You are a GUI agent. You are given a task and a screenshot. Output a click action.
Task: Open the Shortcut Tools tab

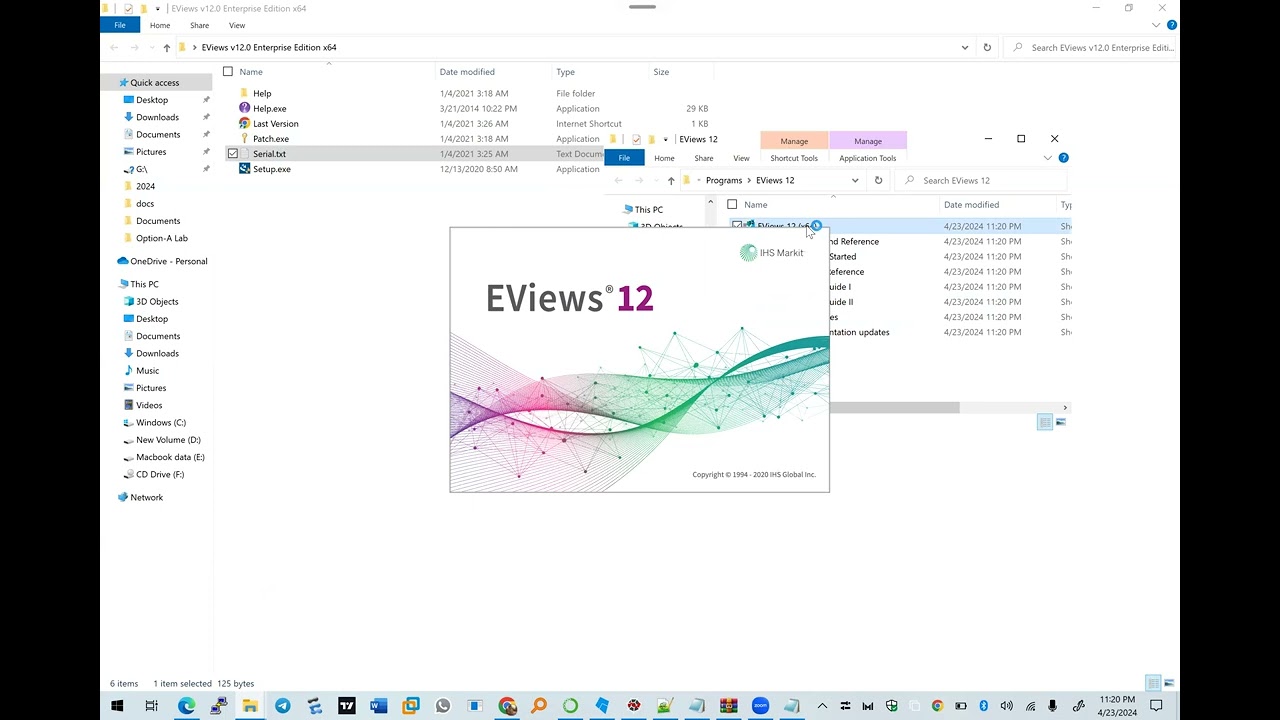coord(794,158)
